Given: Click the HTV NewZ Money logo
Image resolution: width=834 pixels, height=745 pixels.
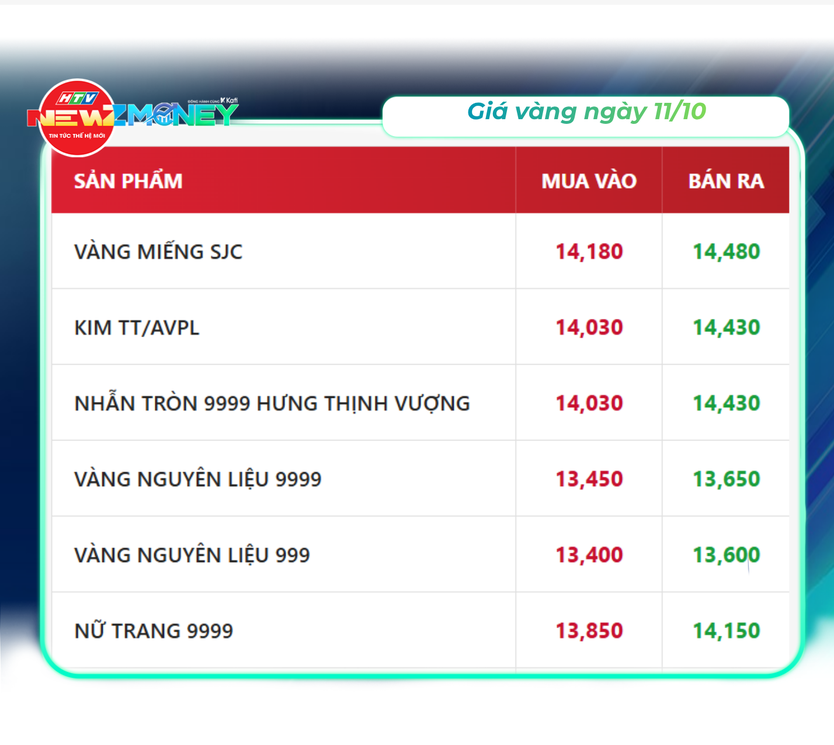Looking at the screenshot, I should click(x=133, y=118).
